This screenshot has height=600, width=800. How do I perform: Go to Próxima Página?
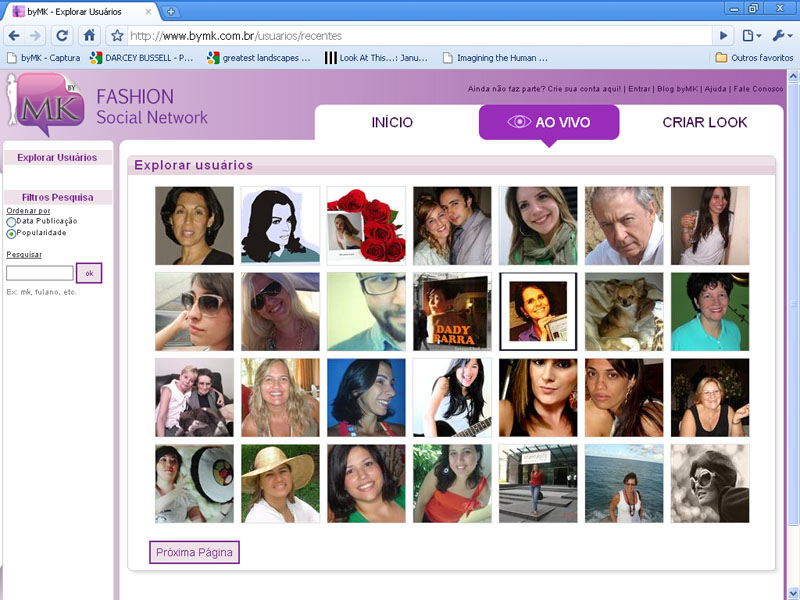(x=194, y=552)
